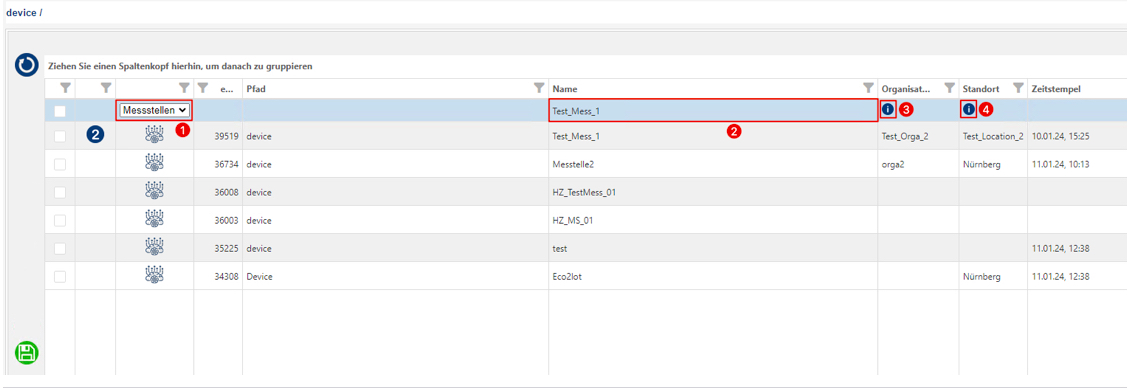Click the blue circular refresh icon

(27, 66)
